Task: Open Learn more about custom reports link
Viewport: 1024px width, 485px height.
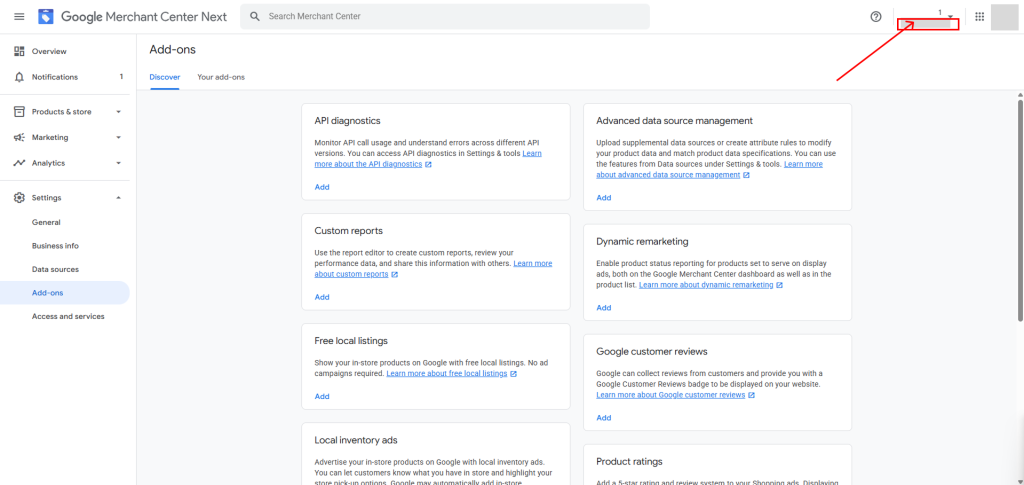Action: (x=351, y=274)
